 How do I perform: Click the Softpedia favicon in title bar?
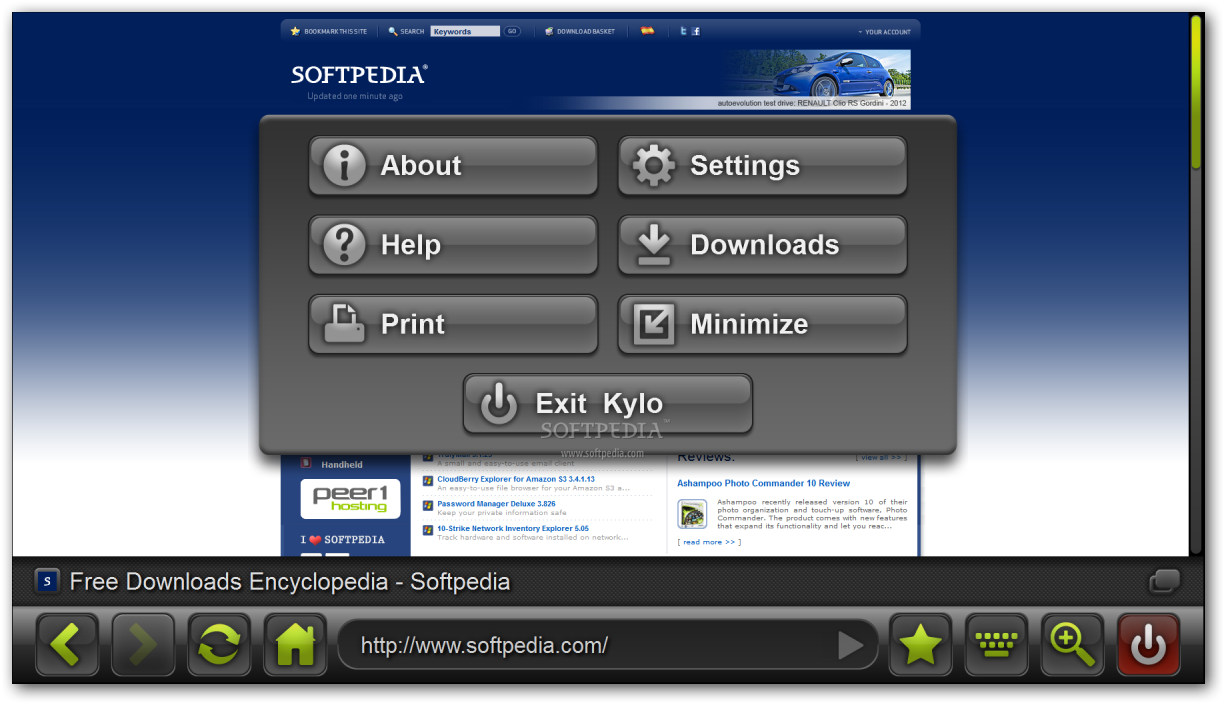point(47,581)
